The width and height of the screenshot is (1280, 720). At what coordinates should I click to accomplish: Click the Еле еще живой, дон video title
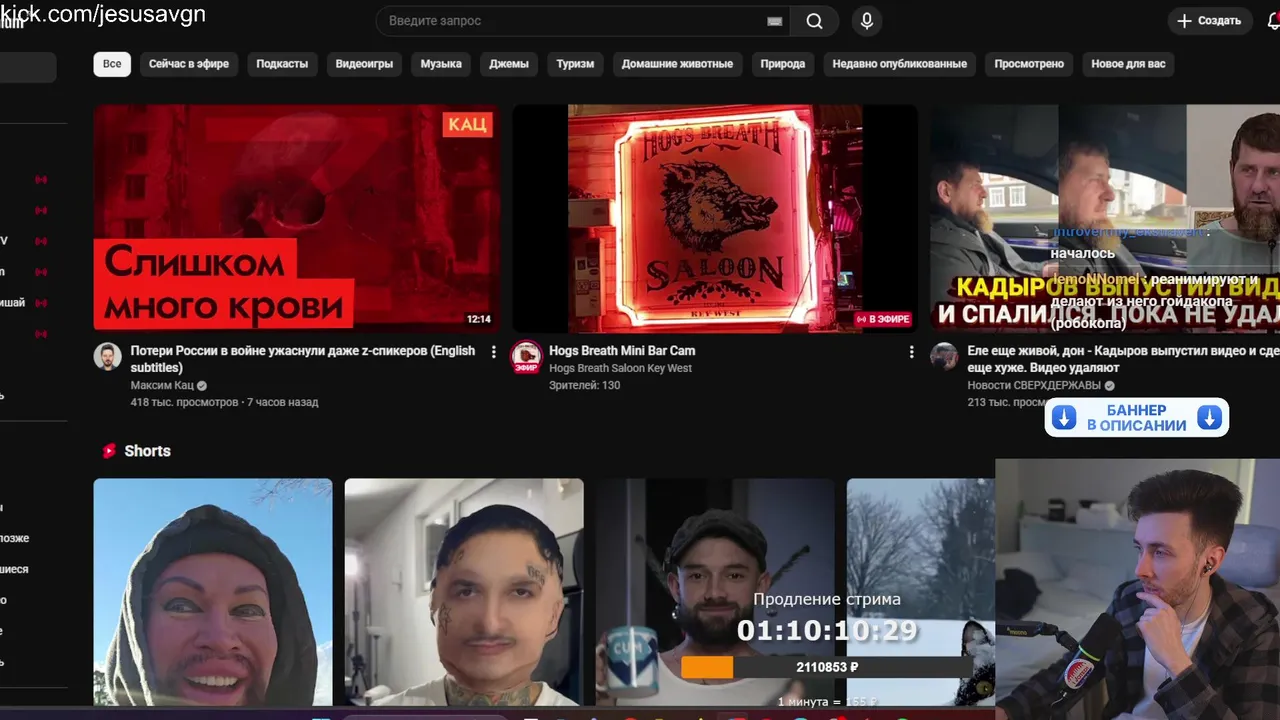click(1123, 359)
